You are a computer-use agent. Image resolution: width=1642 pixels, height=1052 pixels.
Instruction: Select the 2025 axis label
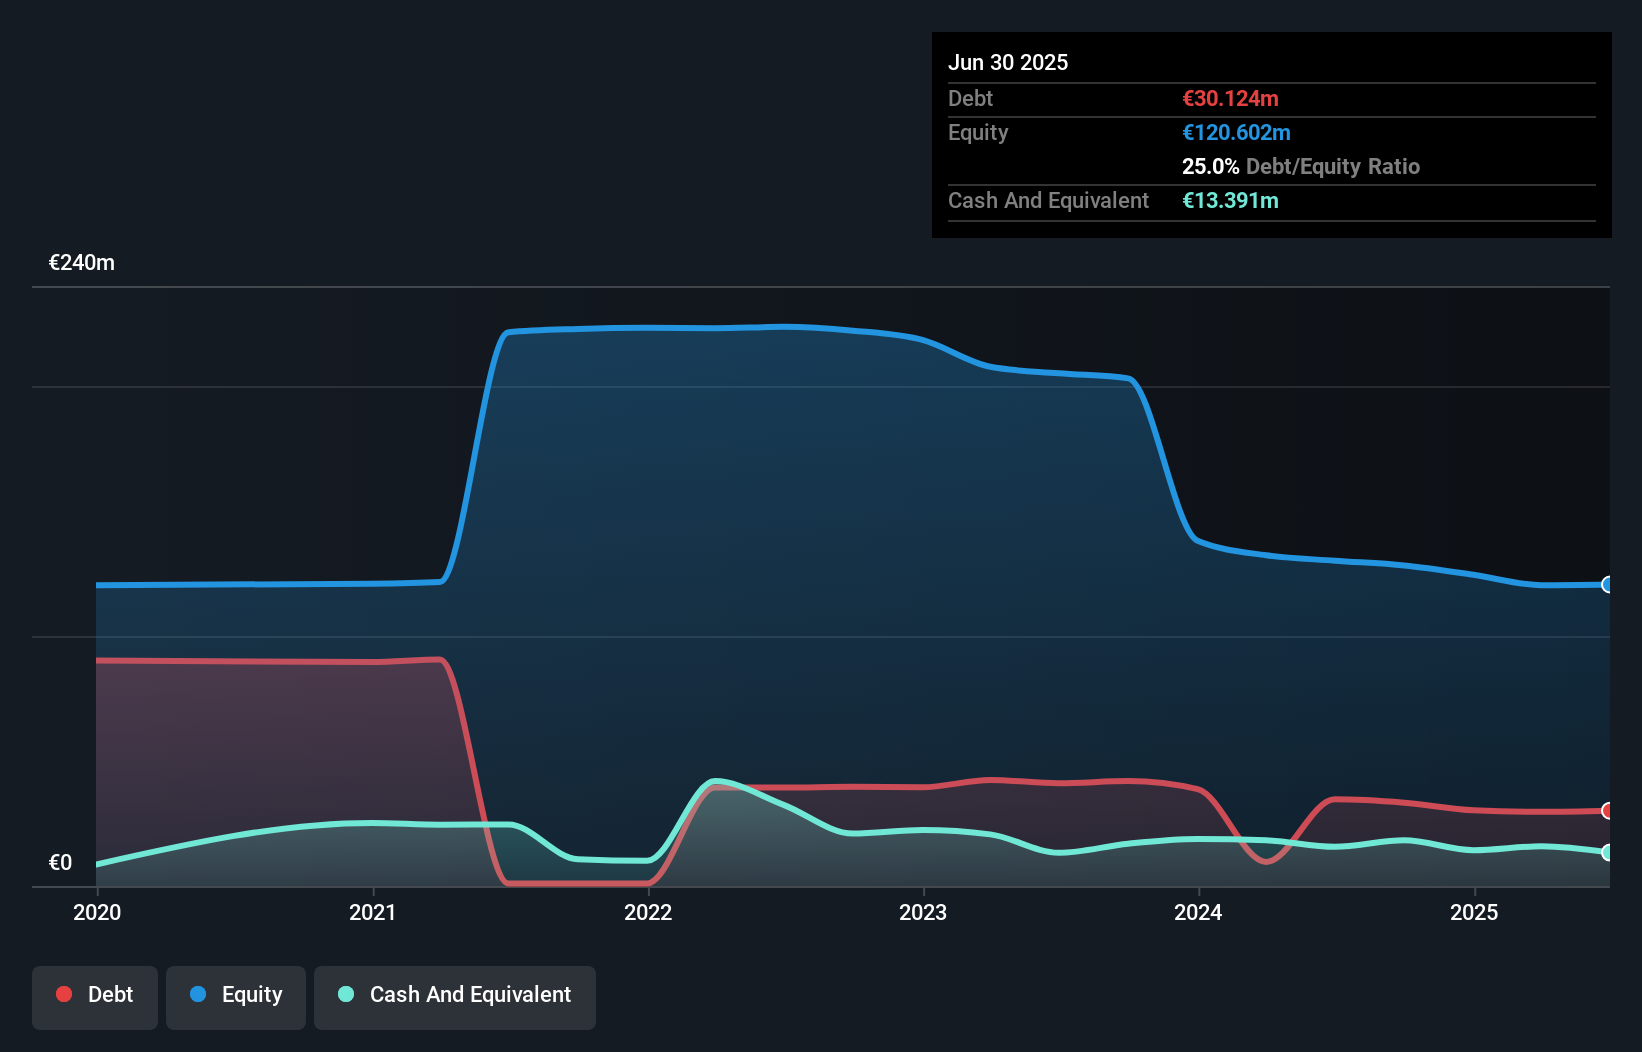1476,912
